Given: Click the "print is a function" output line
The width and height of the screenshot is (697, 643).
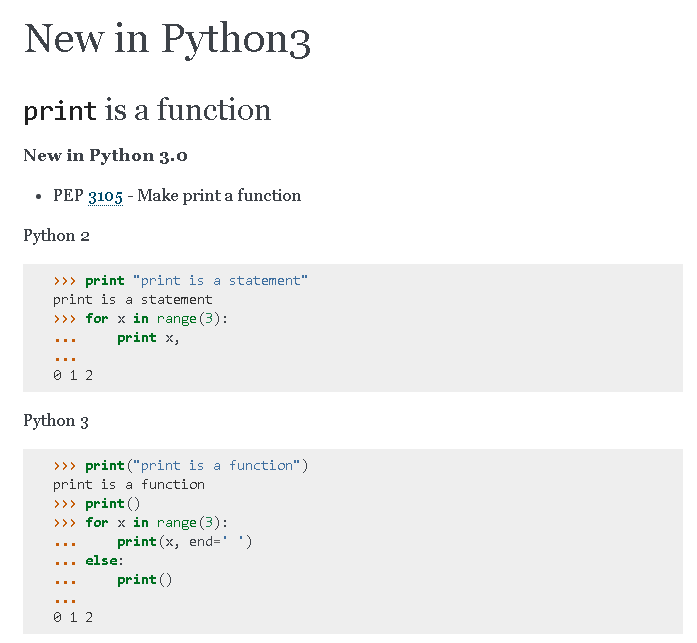Looking at the screenshot, I should (x=128, y=485).
